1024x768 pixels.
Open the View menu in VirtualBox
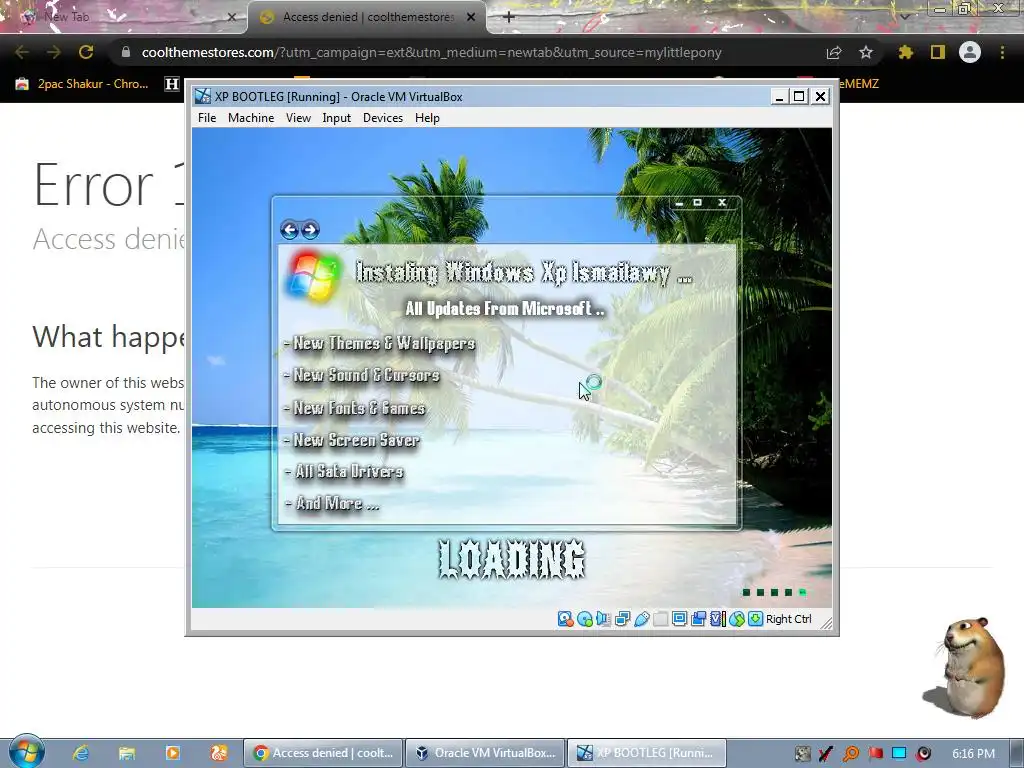298,118
